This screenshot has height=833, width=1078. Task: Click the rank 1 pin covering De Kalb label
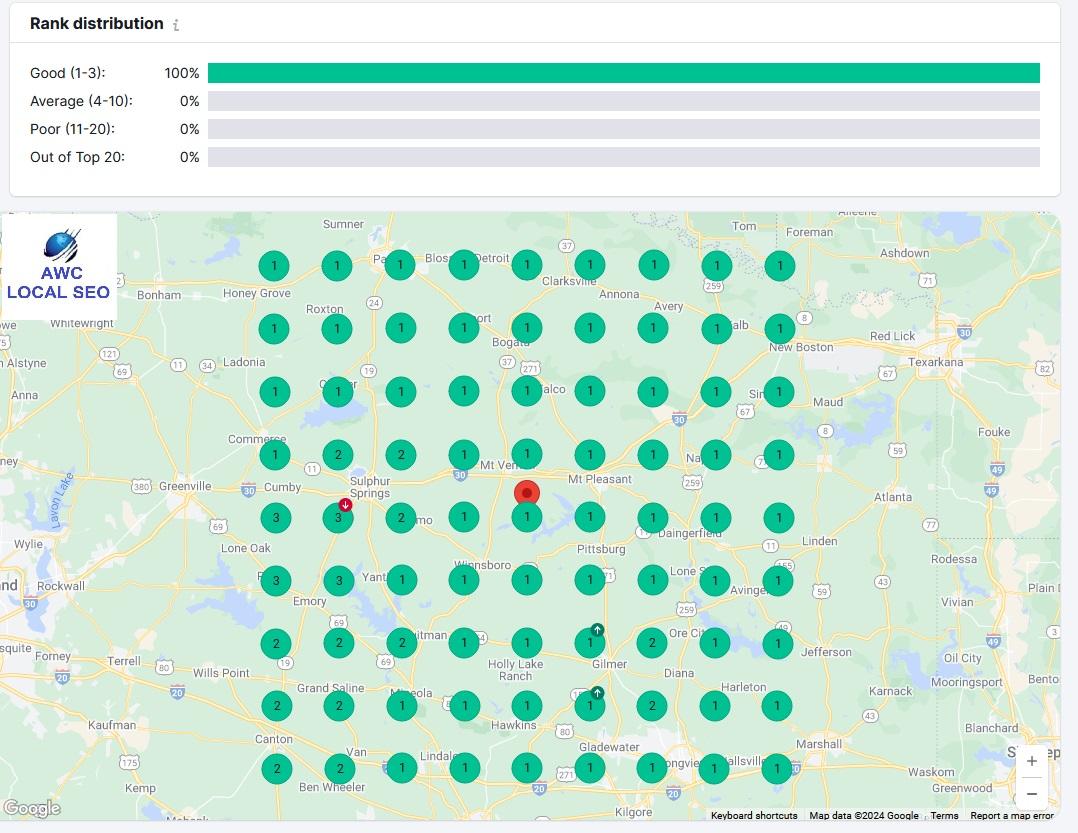point(716,329)
